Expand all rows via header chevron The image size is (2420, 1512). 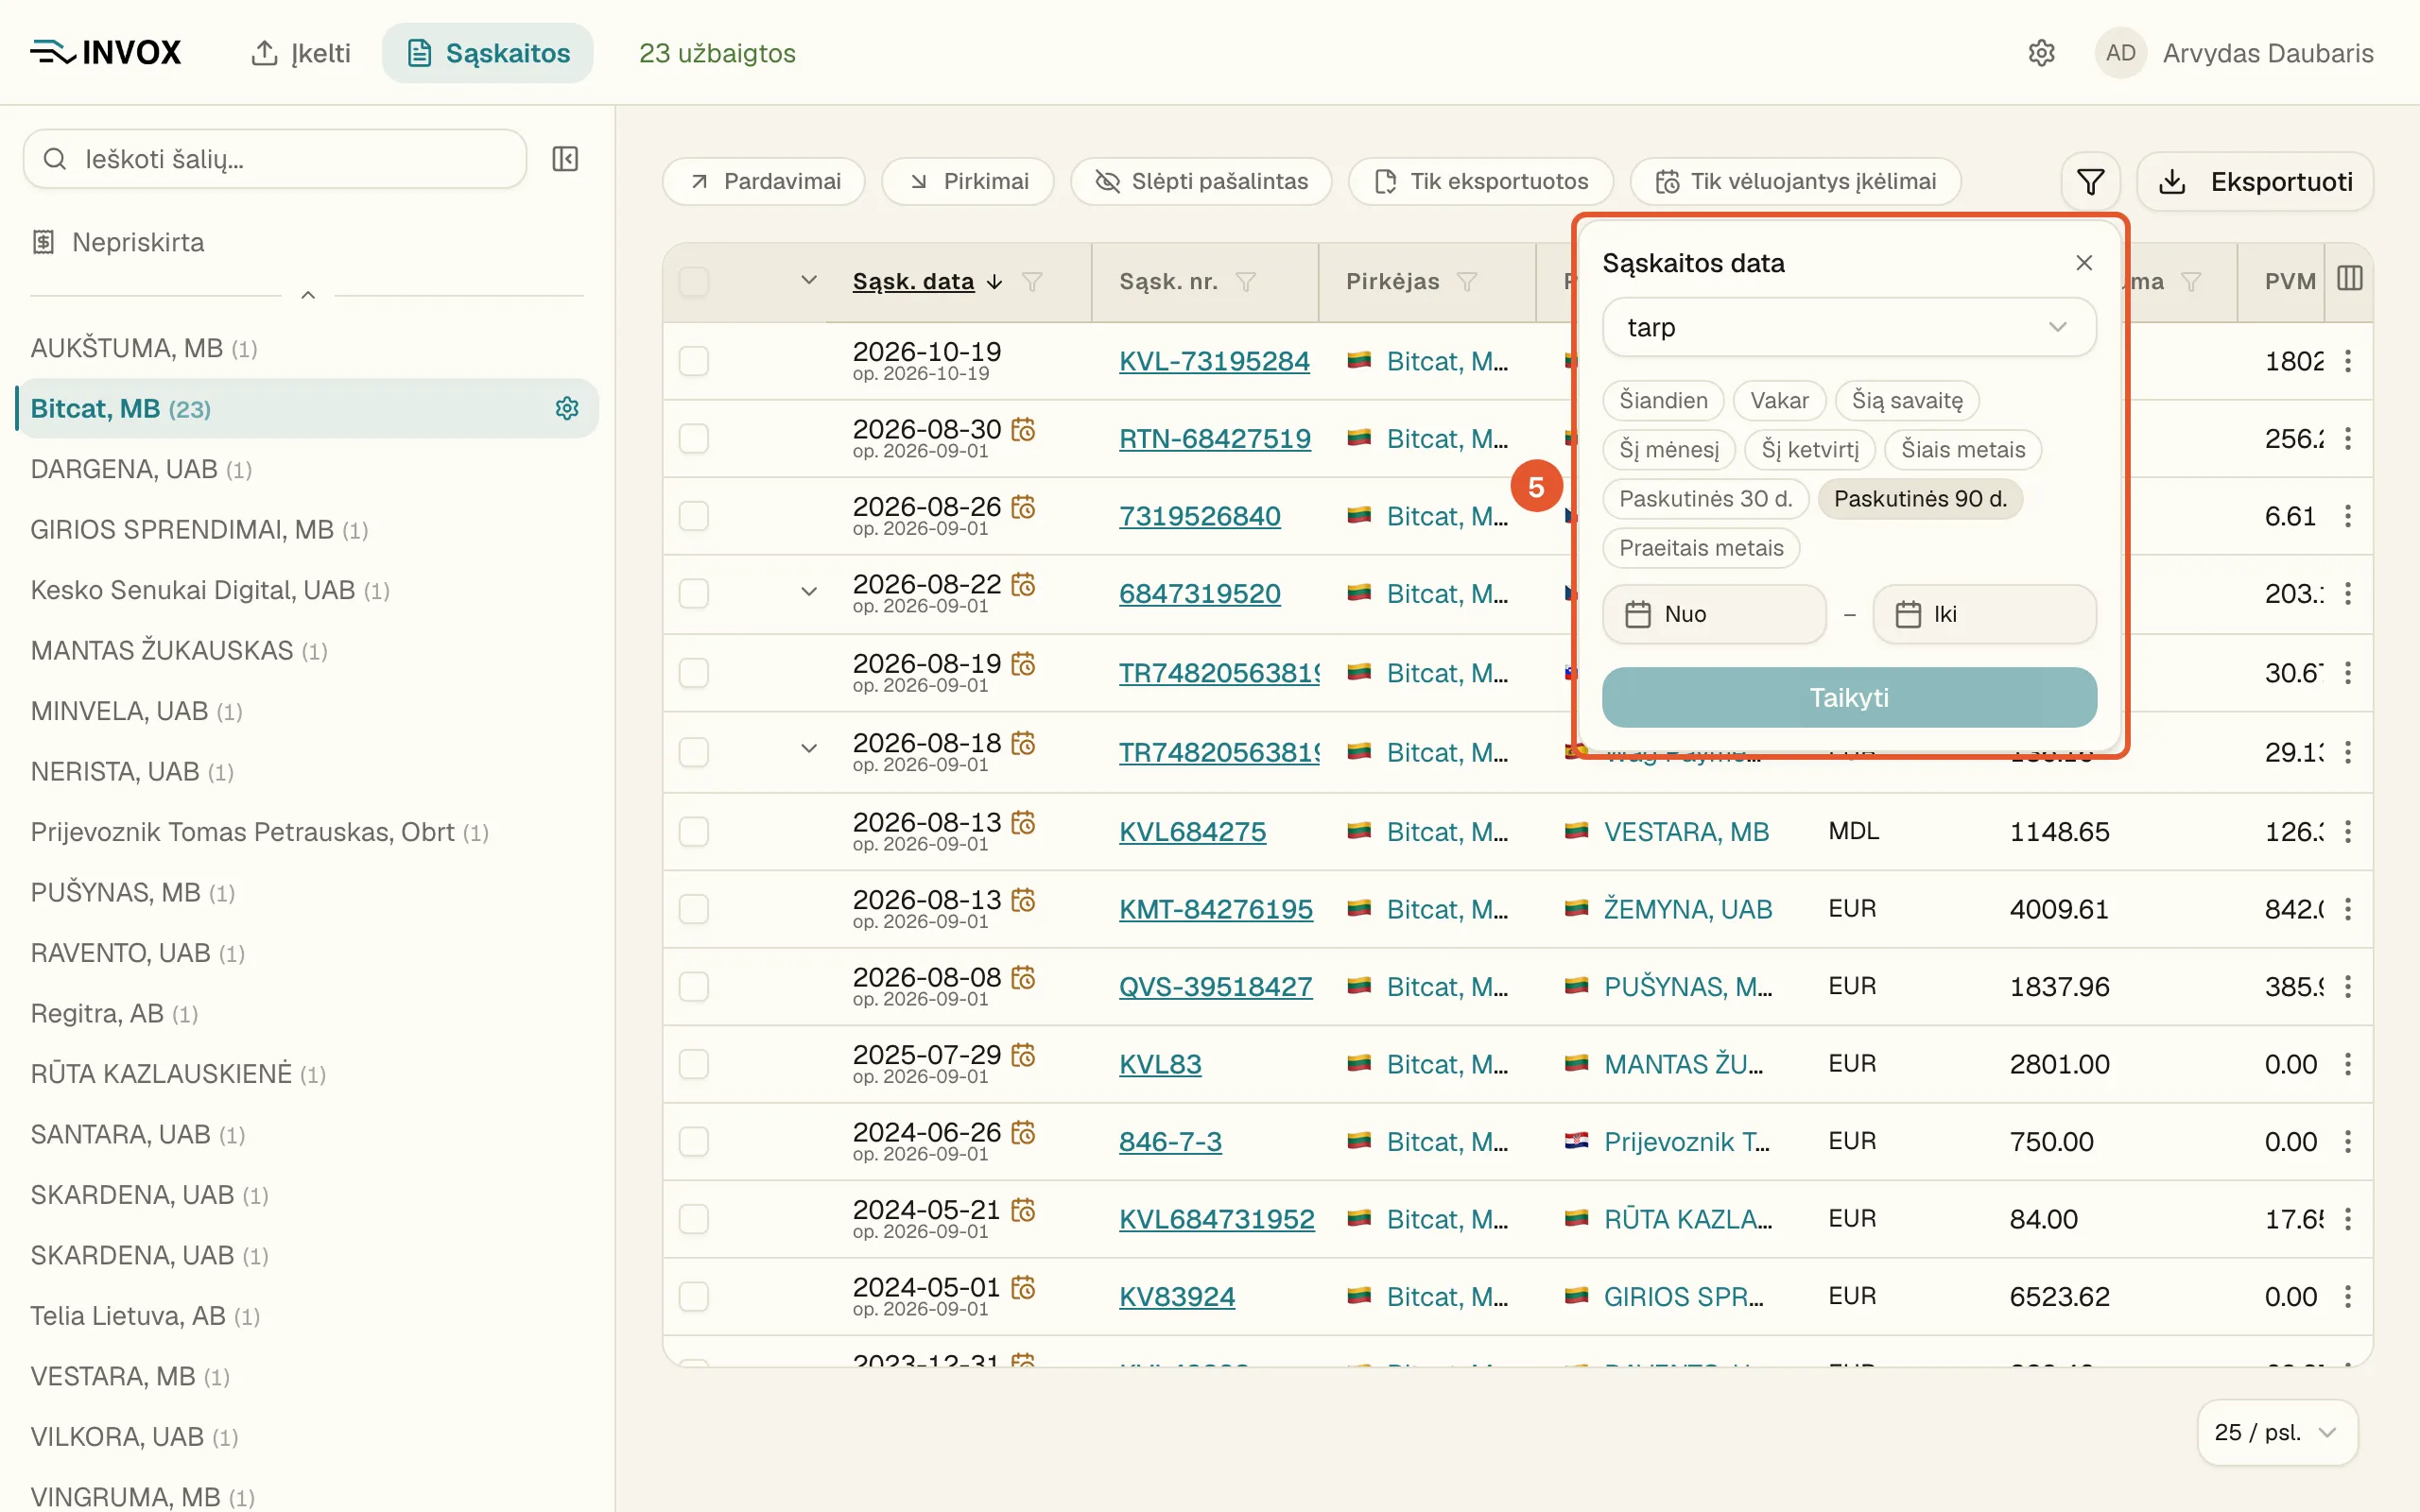[809, 280]
